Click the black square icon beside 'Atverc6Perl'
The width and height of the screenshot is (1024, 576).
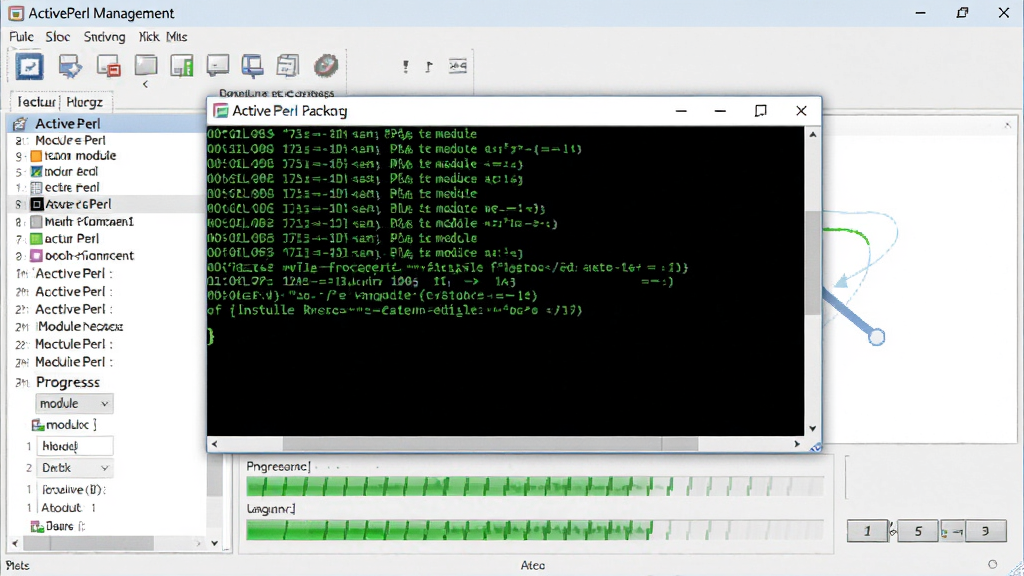[37, 204]
